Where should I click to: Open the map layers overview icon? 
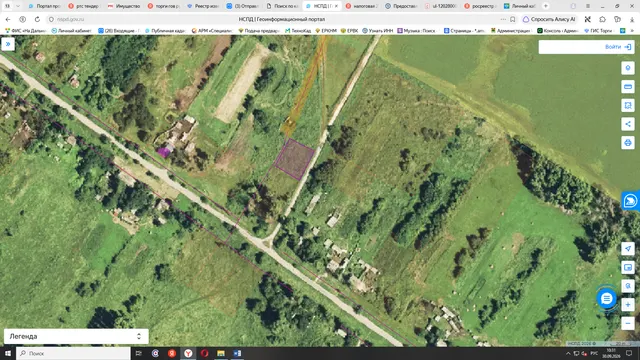628,267
